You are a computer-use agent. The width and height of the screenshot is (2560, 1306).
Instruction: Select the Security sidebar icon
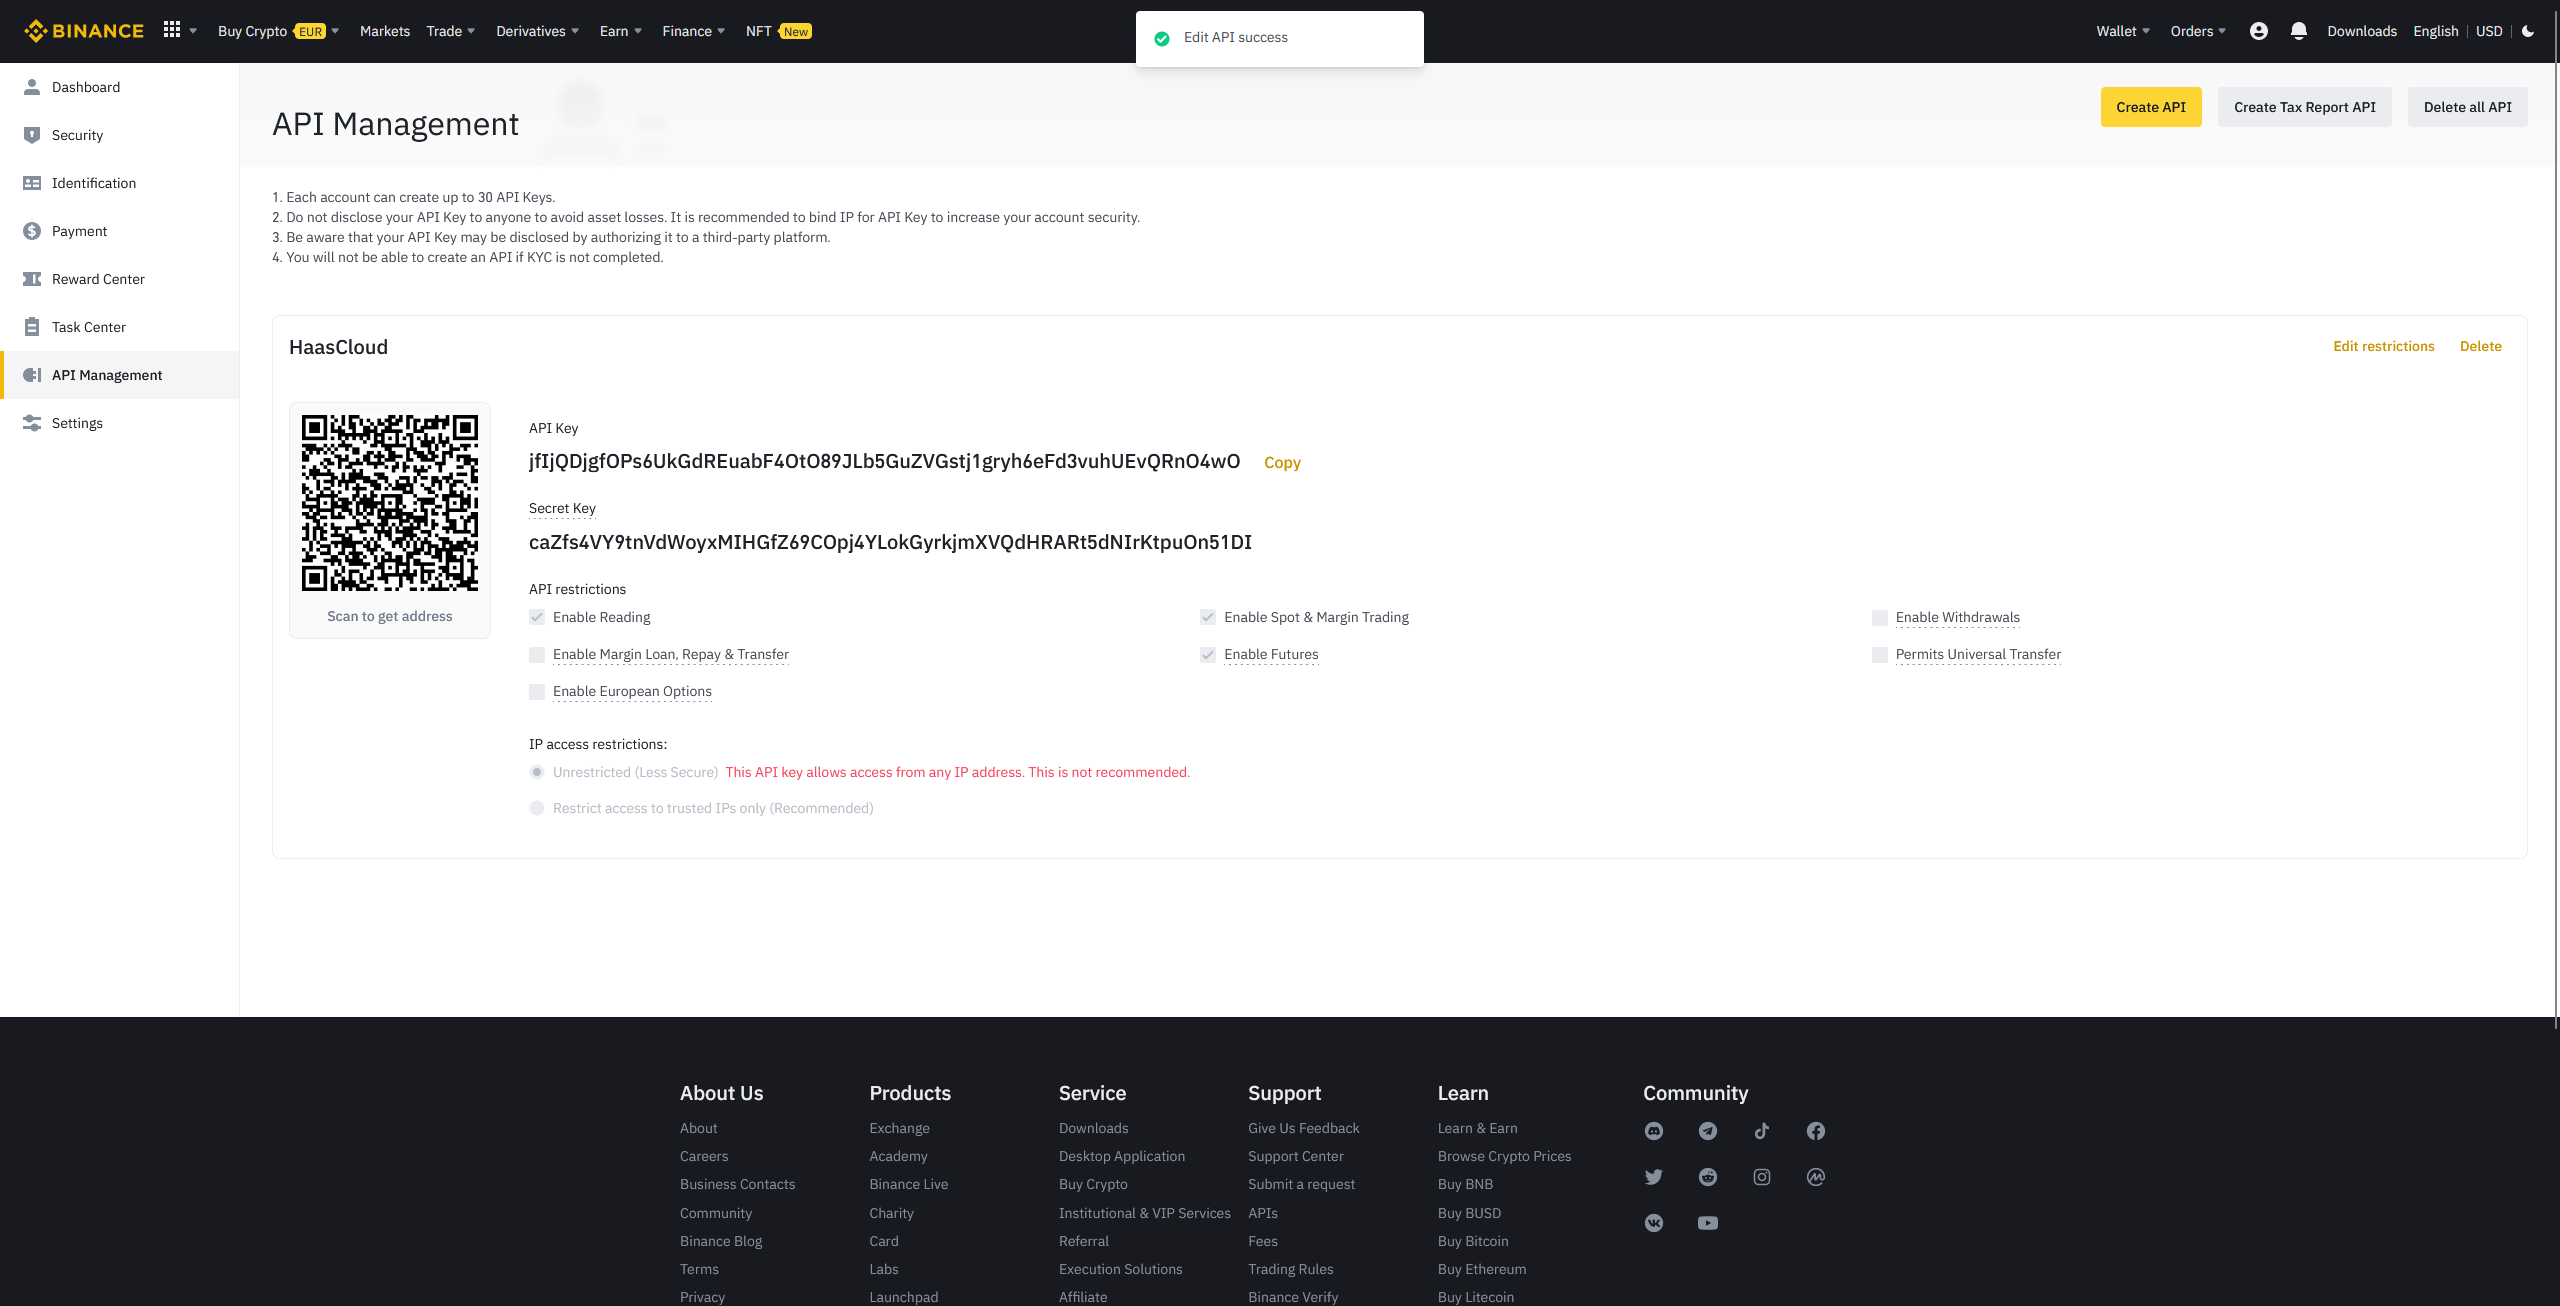(31, 135)
